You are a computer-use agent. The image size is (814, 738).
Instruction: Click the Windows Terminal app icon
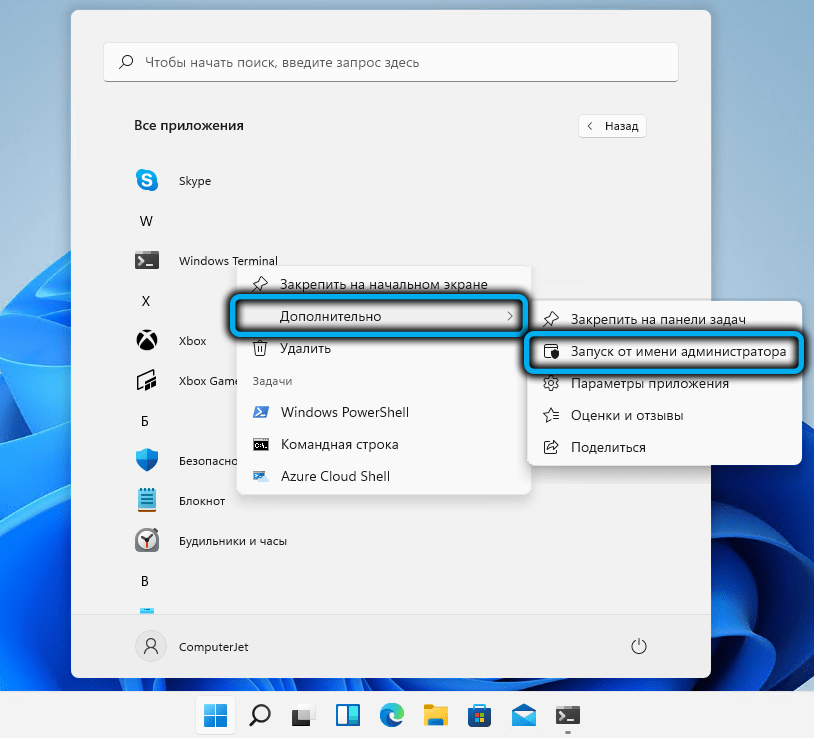pos(148,261)
